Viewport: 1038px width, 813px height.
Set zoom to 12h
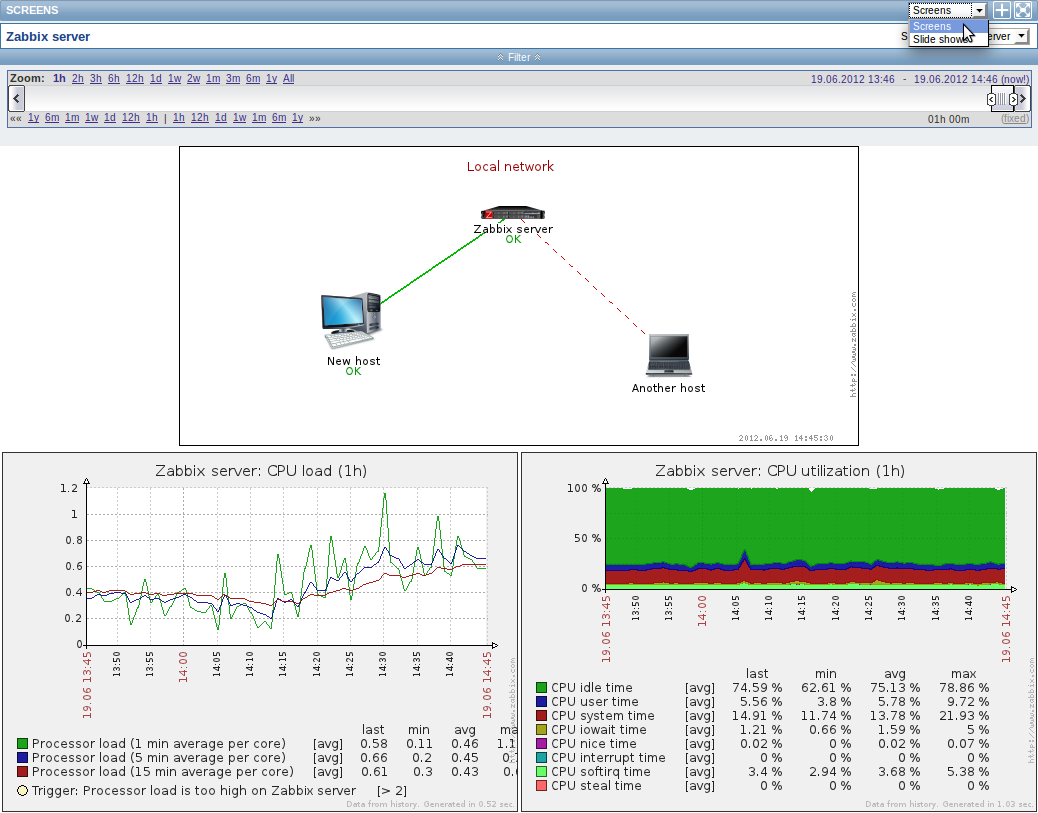pyautogui.click(x=135, y=78)
